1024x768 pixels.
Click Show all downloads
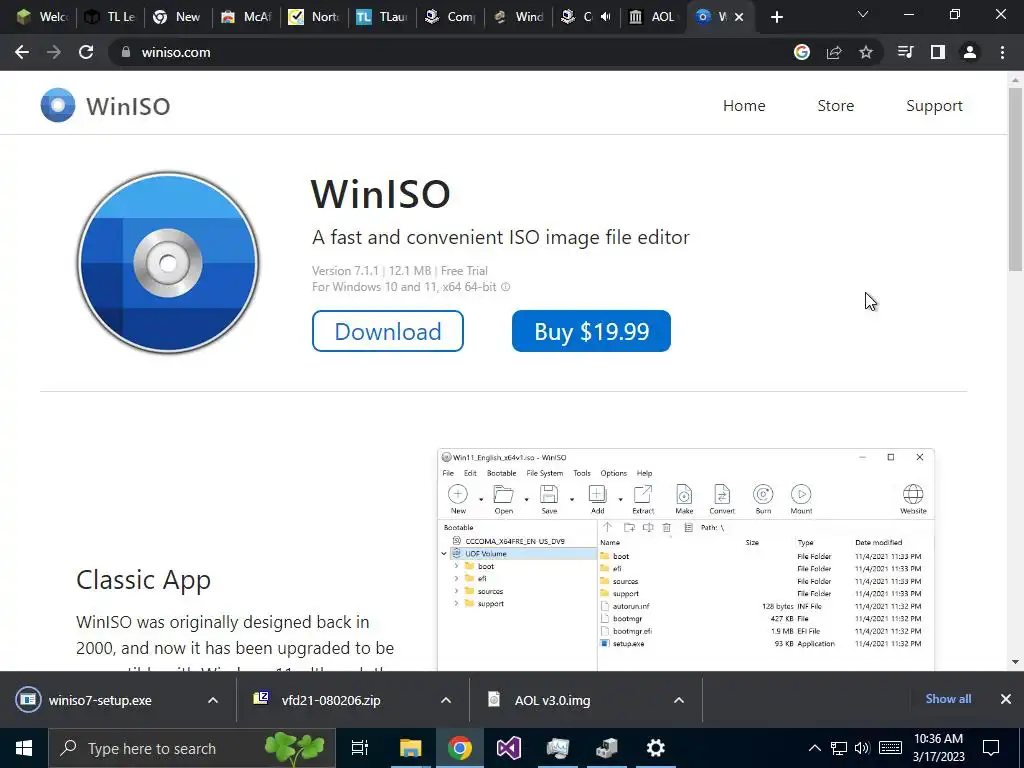point(948,699)
